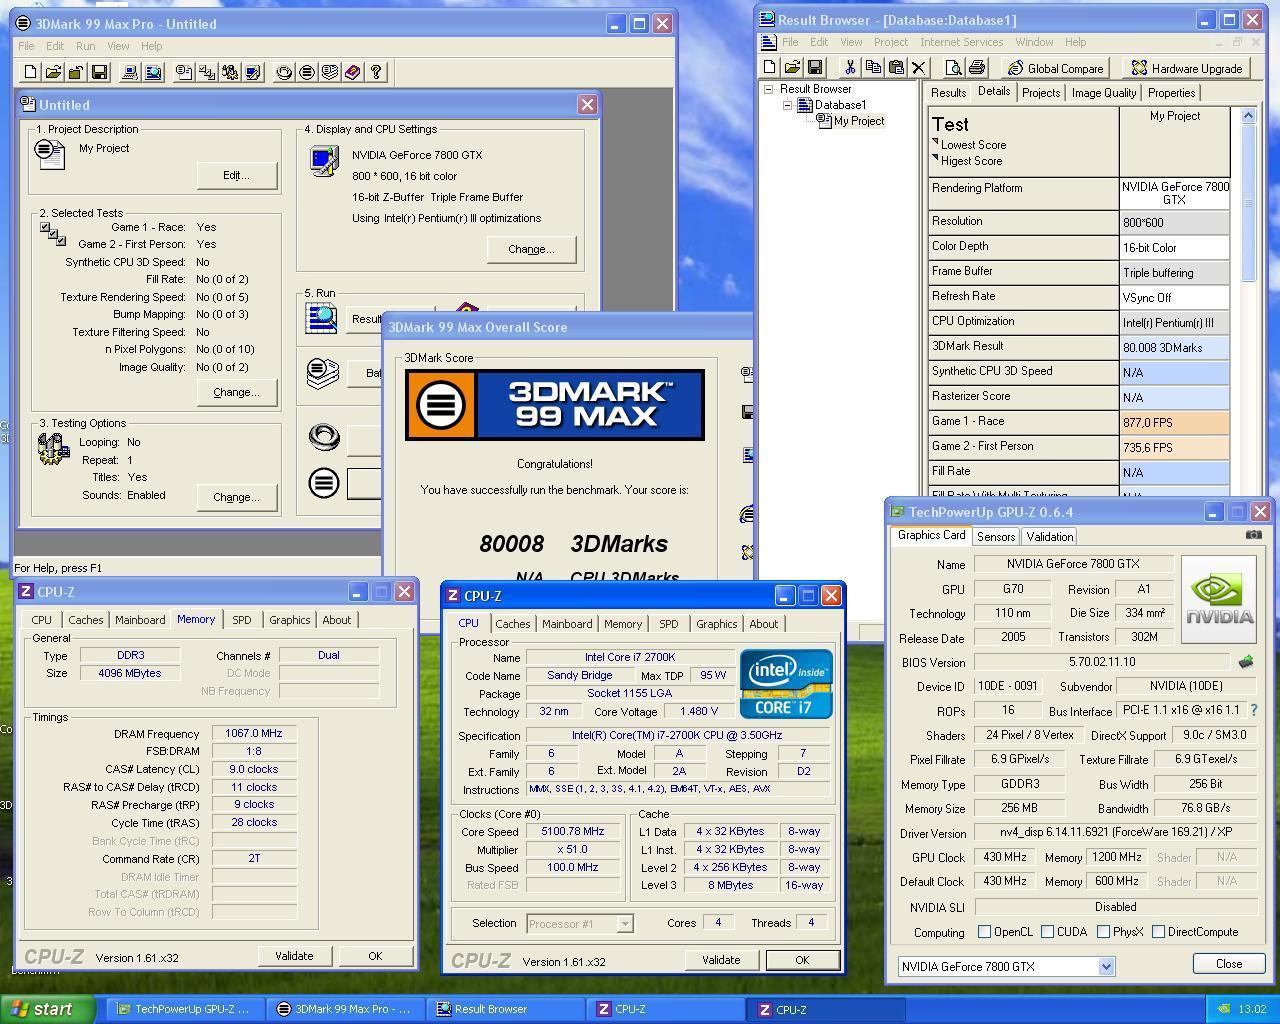1280x1024 pixels.
Task: Switch to TechPowerUp GPU-Z taskbar item
Action: (186, 1009)
